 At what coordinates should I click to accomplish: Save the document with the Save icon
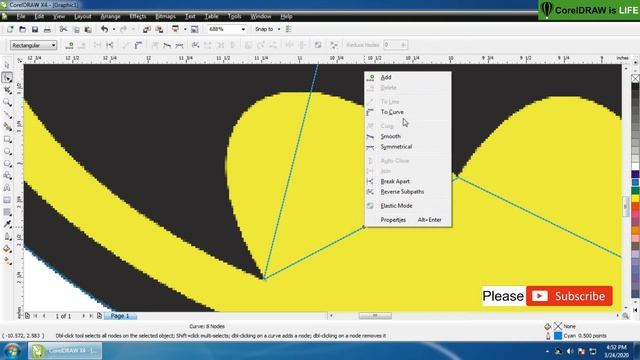pos(35,29)
